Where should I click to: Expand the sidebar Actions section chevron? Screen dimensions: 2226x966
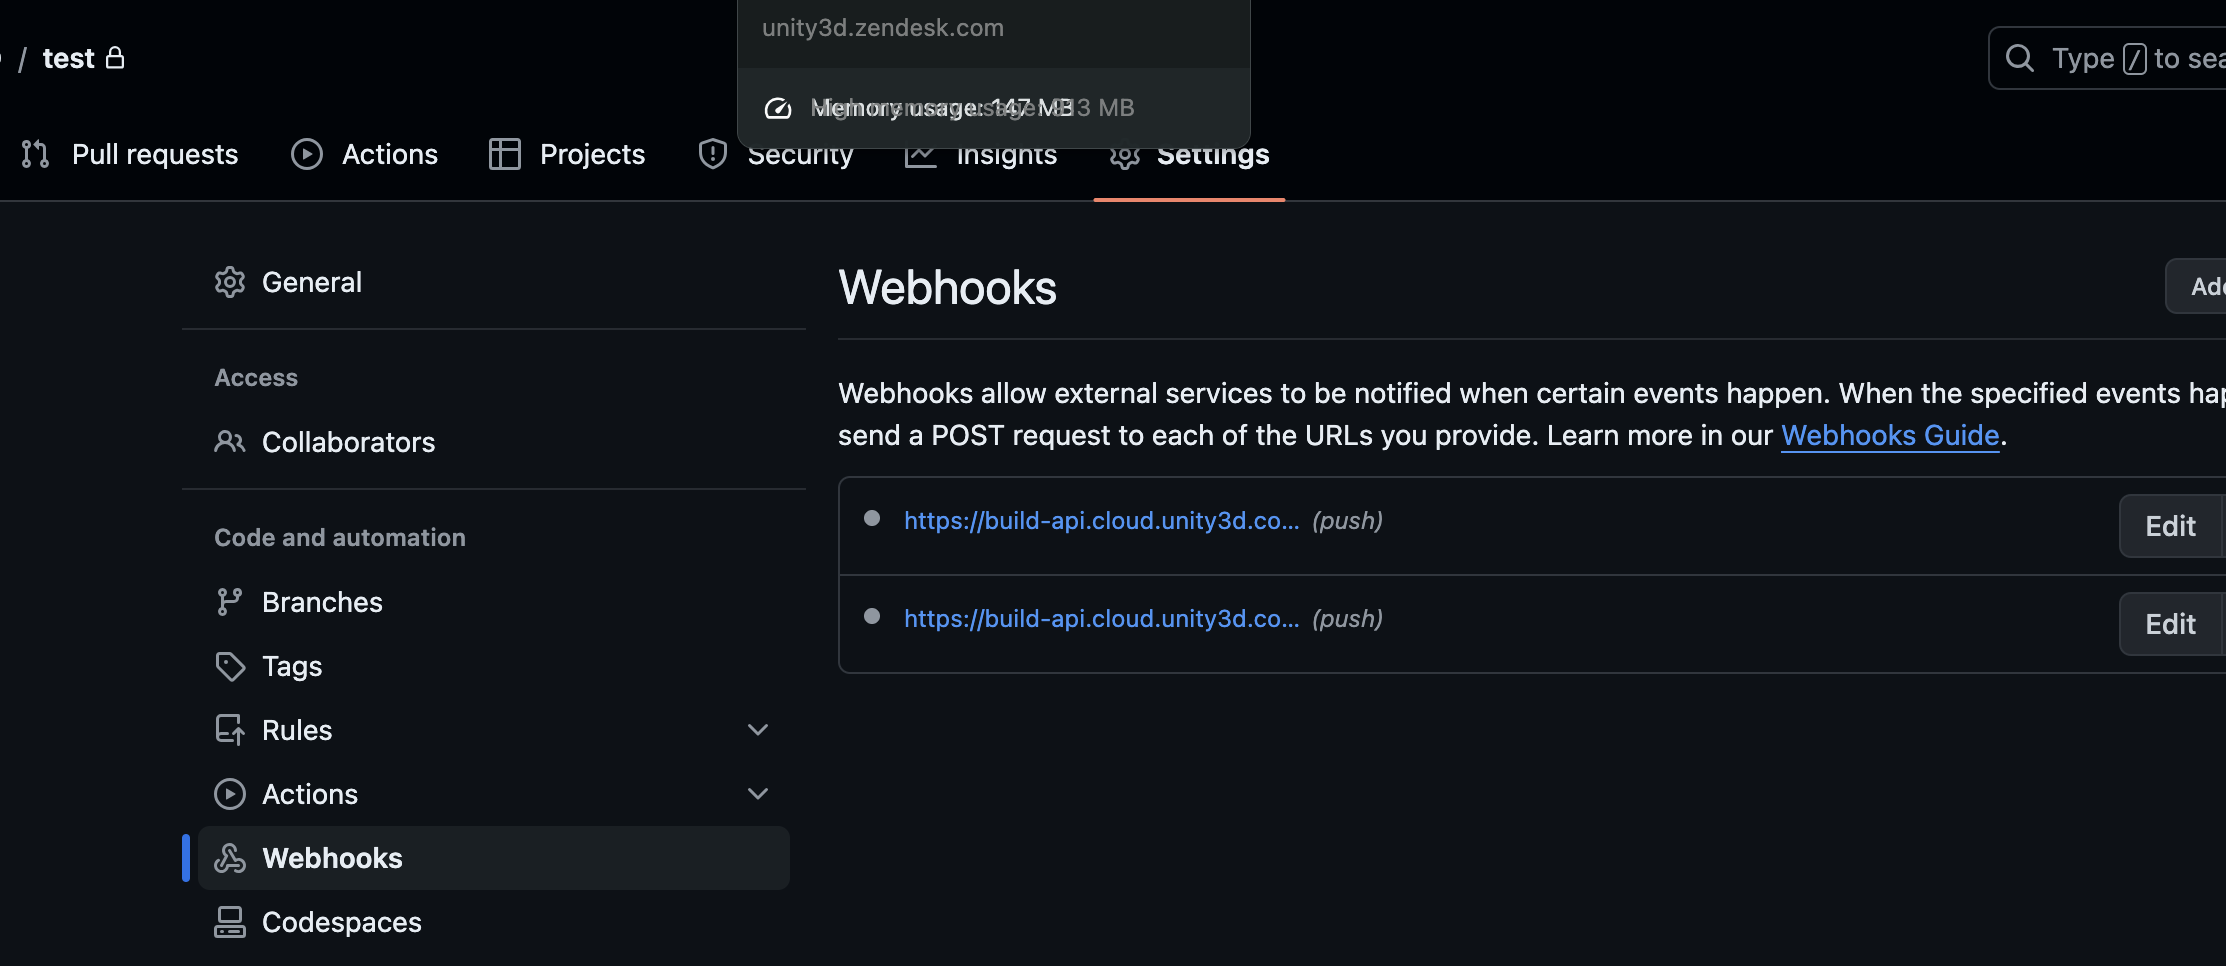[x=758, y=794]
